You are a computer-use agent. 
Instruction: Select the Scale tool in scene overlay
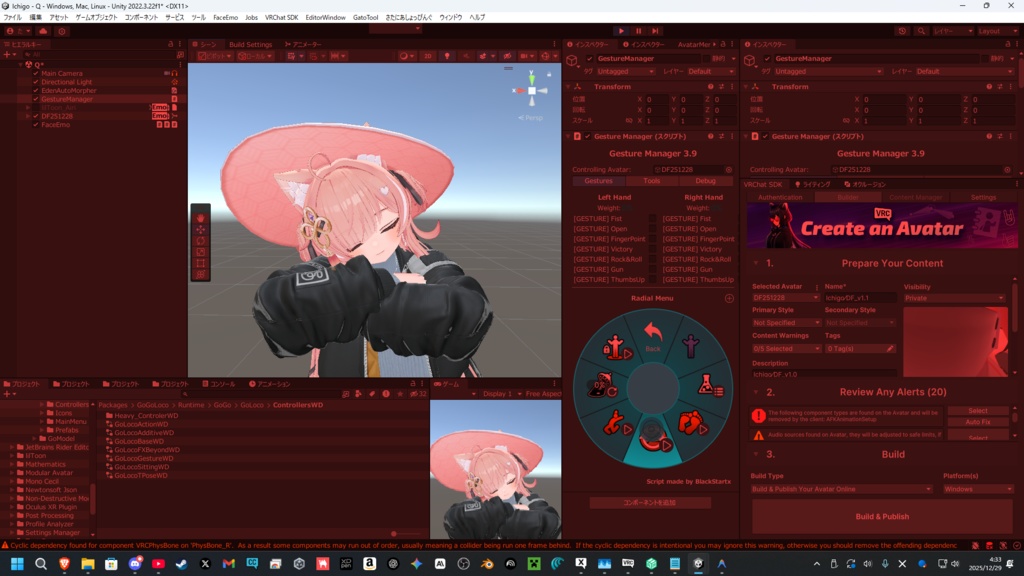[200, 251]
